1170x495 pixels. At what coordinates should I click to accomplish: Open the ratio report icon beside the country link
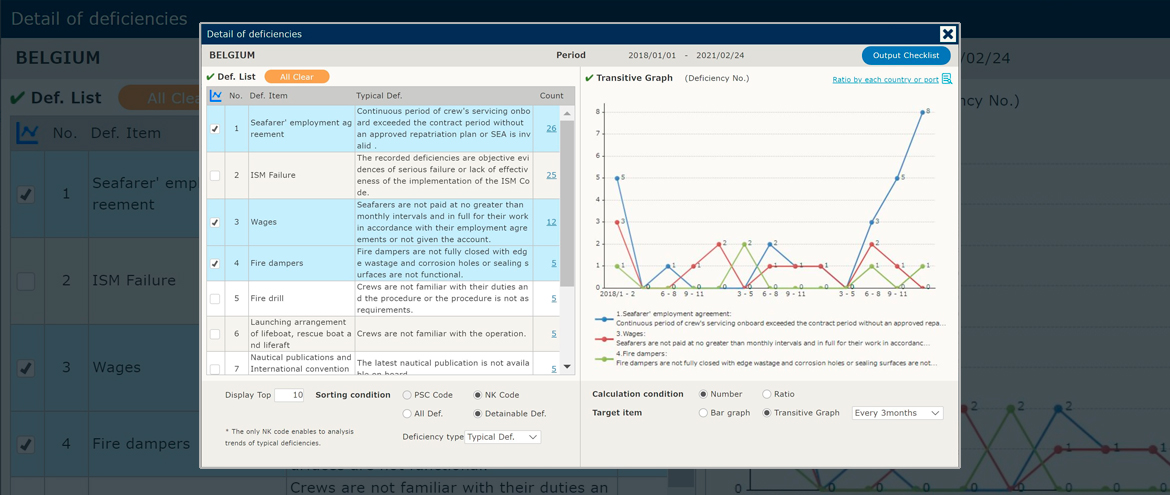946,78
